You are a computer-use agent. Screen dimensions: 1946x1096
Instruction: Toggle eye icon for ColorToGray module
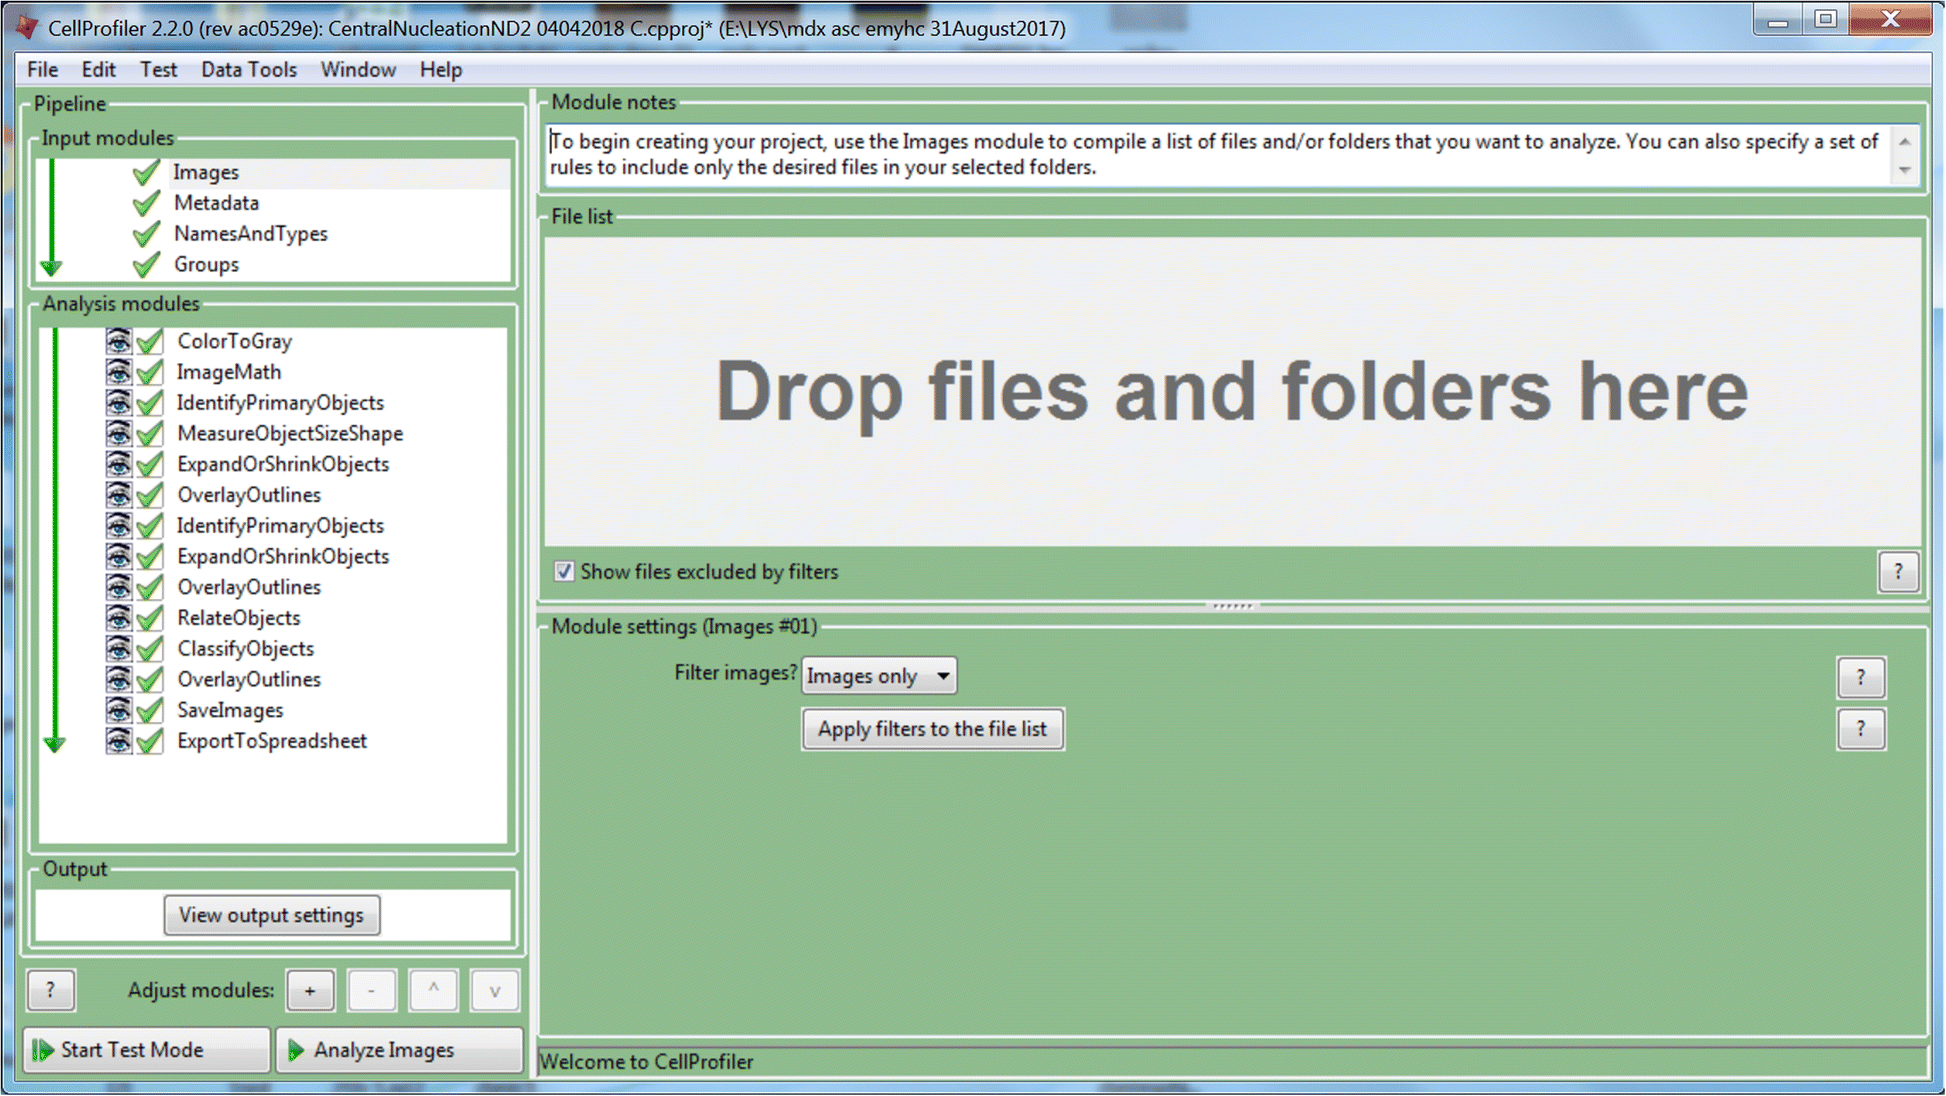[x=119, y=341]
